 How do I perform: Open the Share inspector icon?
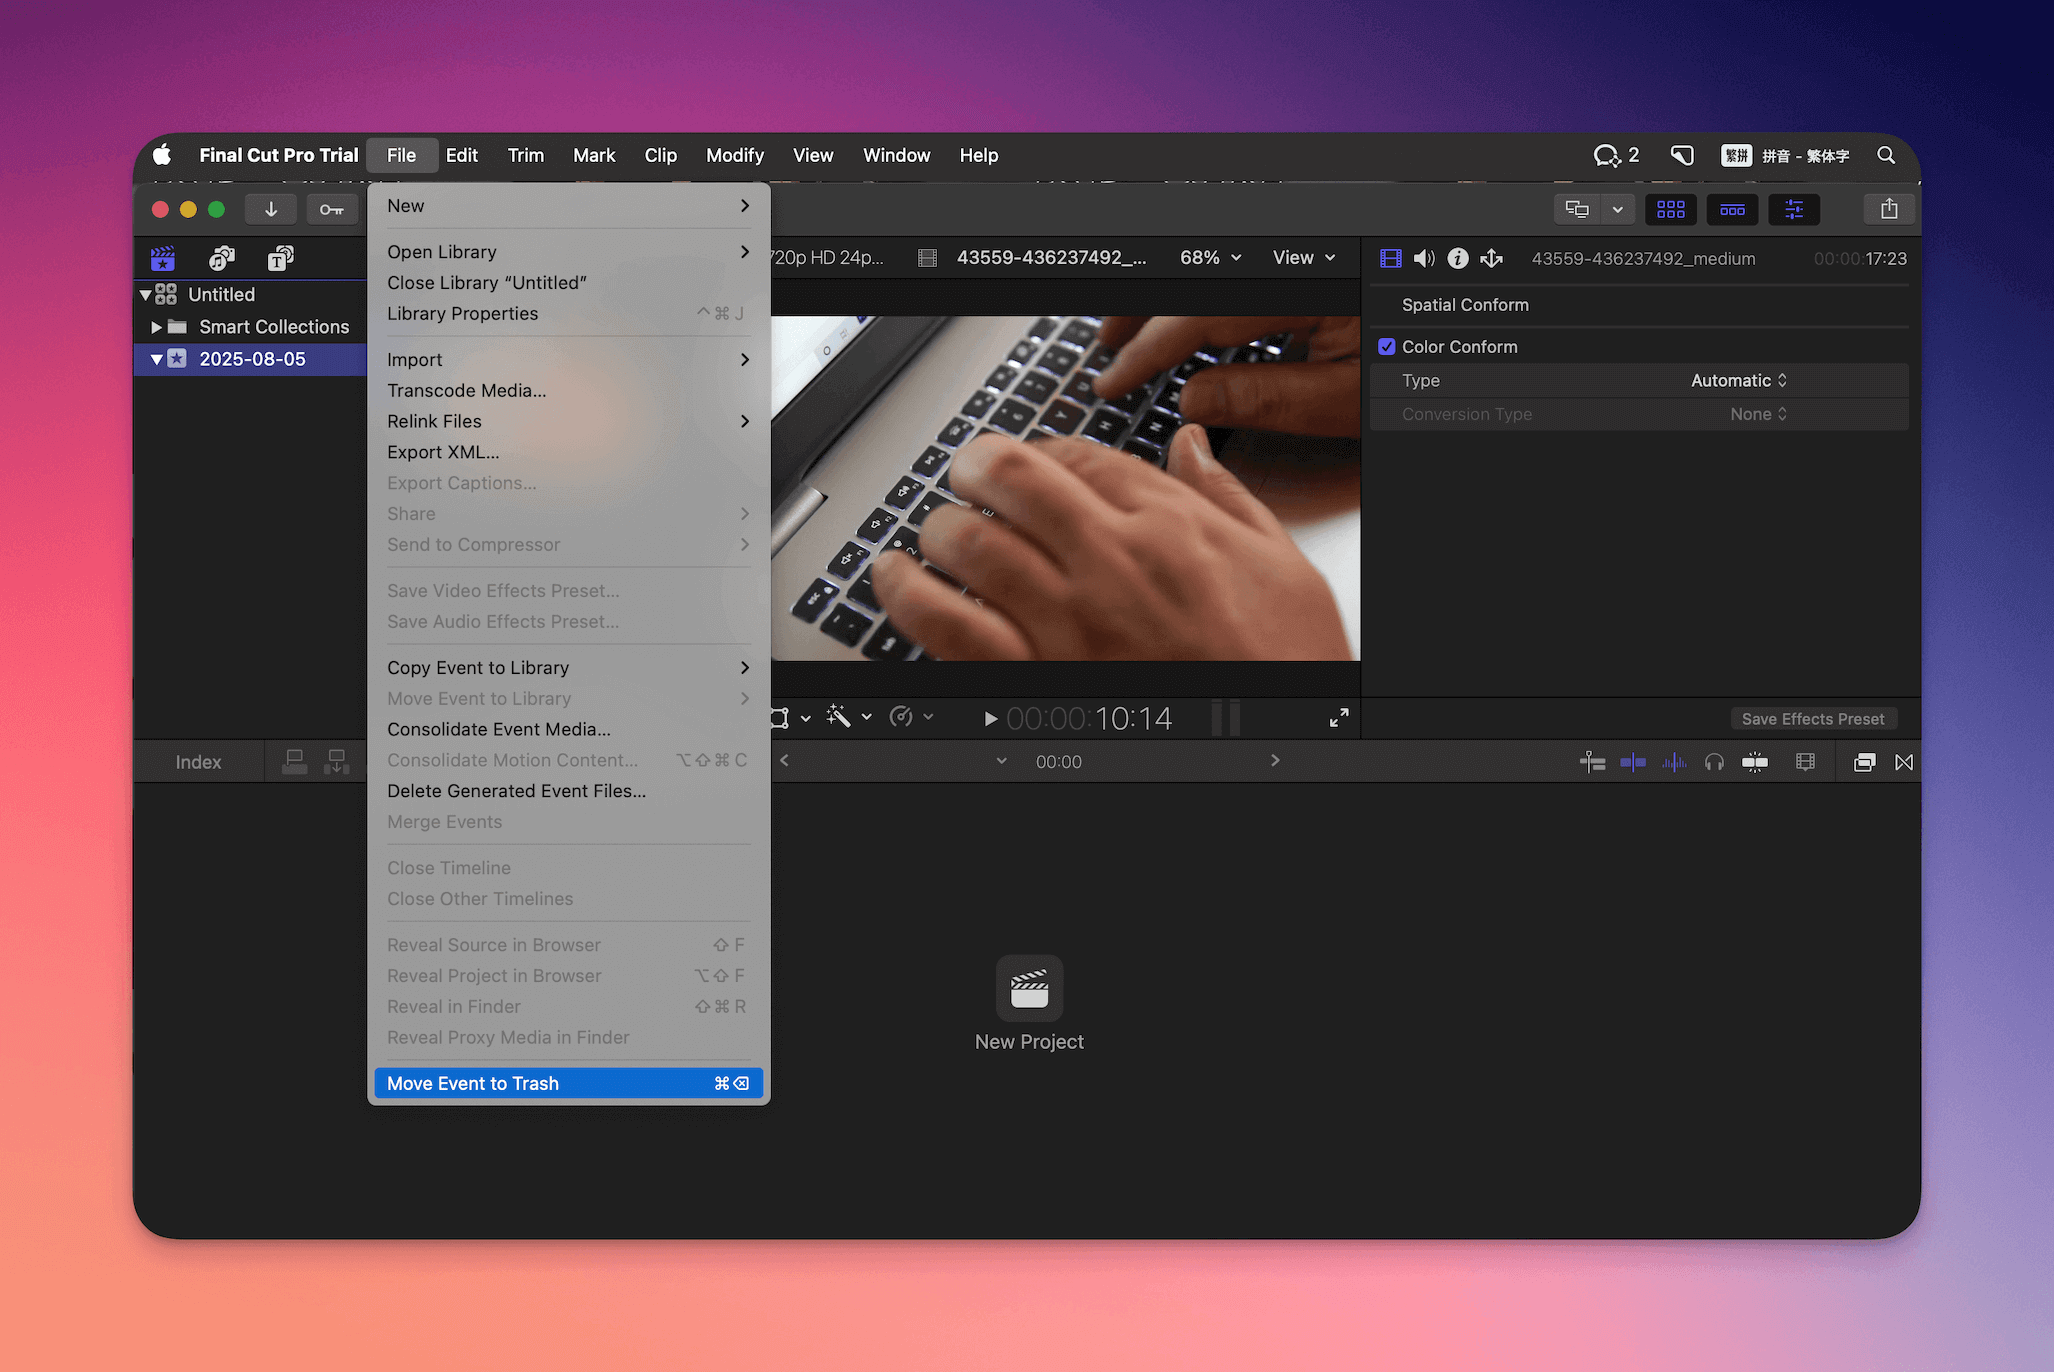1491,259
